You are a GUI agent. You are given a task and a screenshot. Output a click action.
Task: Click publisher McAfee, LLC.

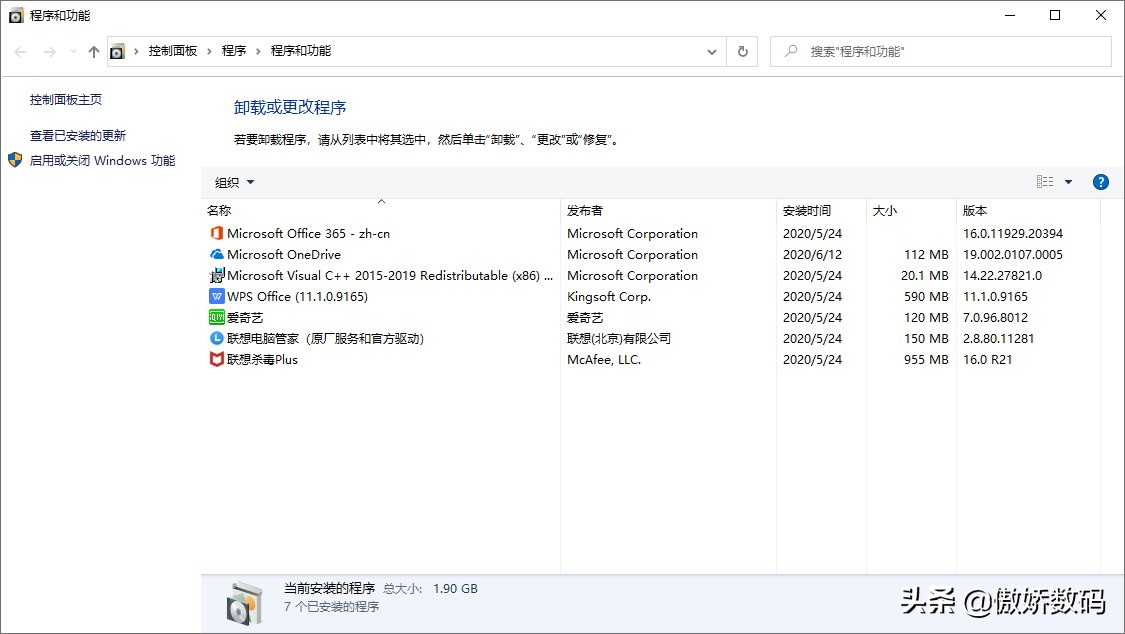pyautogui.click(x=603, y=359)
